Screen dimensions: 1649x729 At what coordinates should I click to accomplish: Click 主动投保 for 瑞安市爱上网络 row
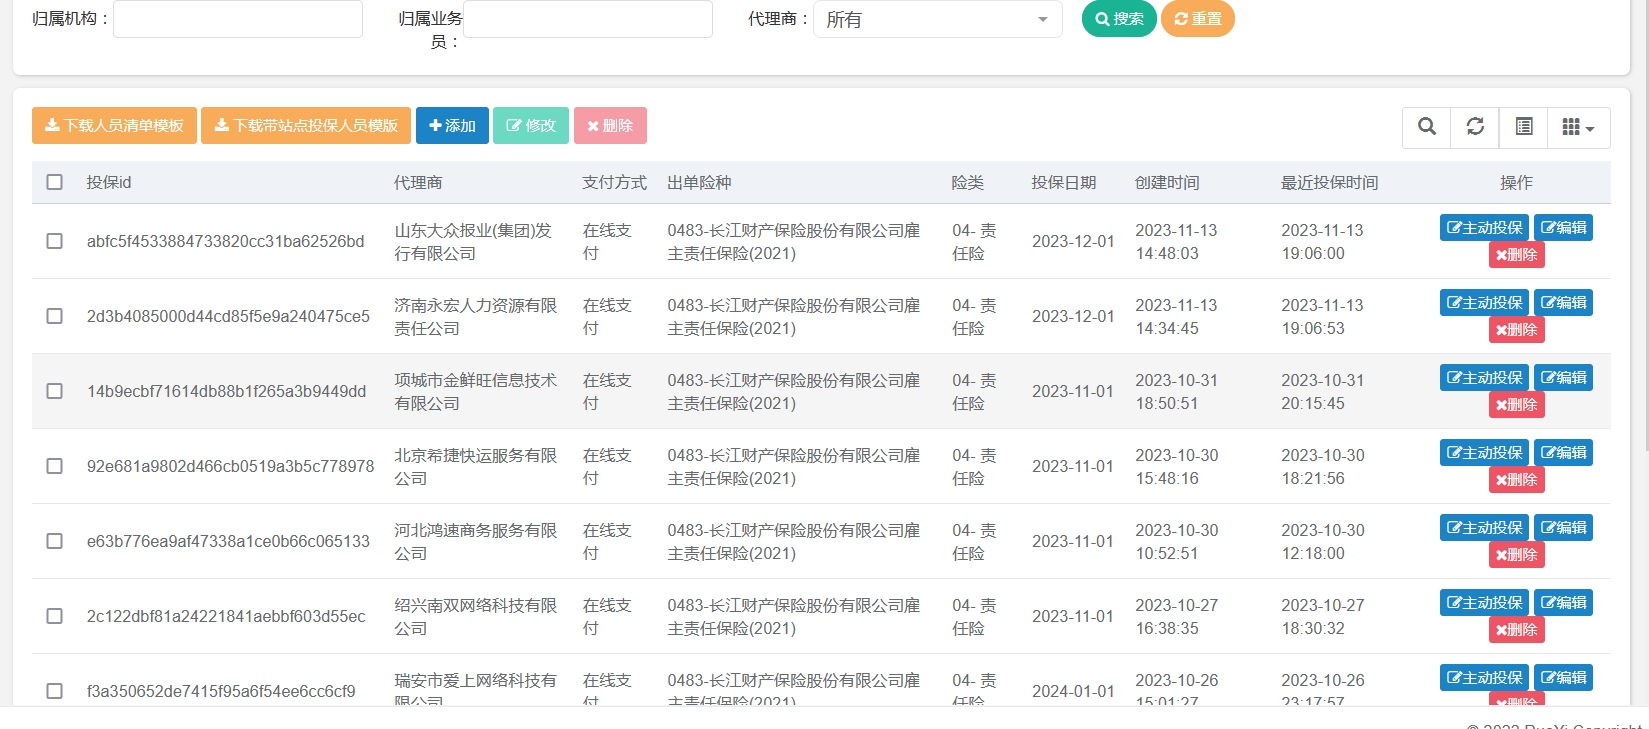coord(1485,678)
